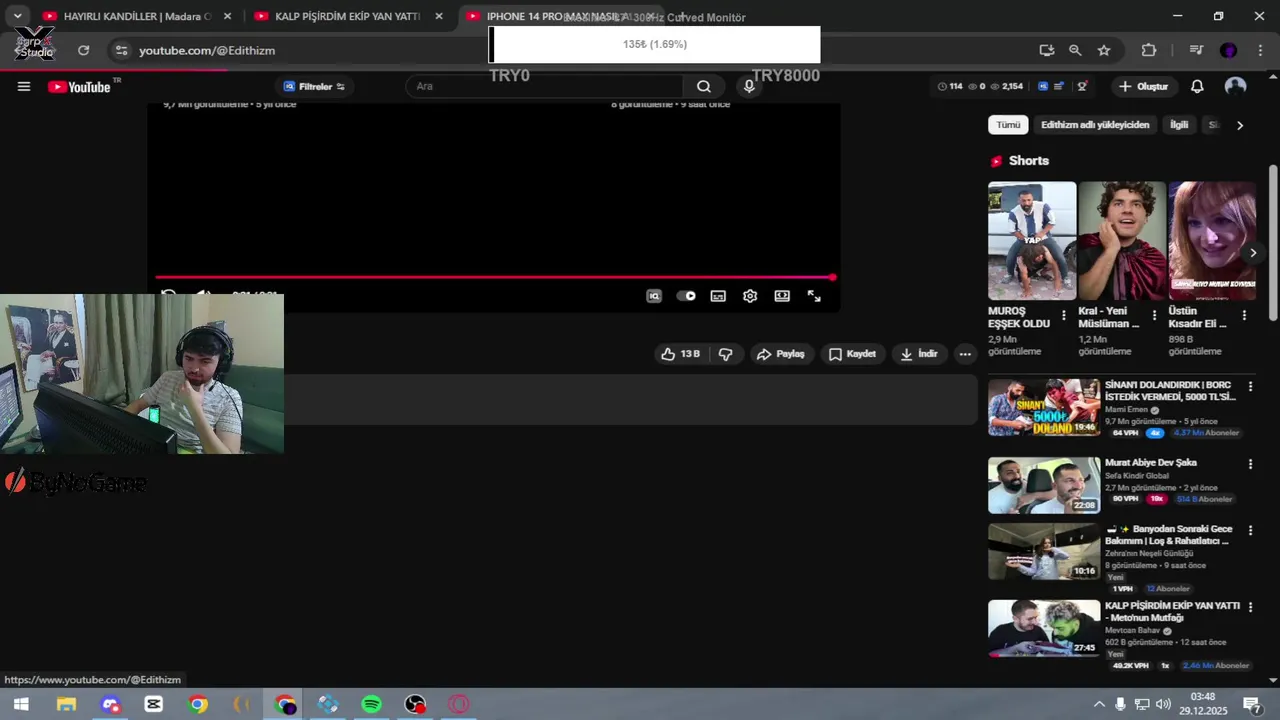Viewport: 1280px width, 720px height.
Task: Like the video with 13 B likes
Action: (680, 354)
